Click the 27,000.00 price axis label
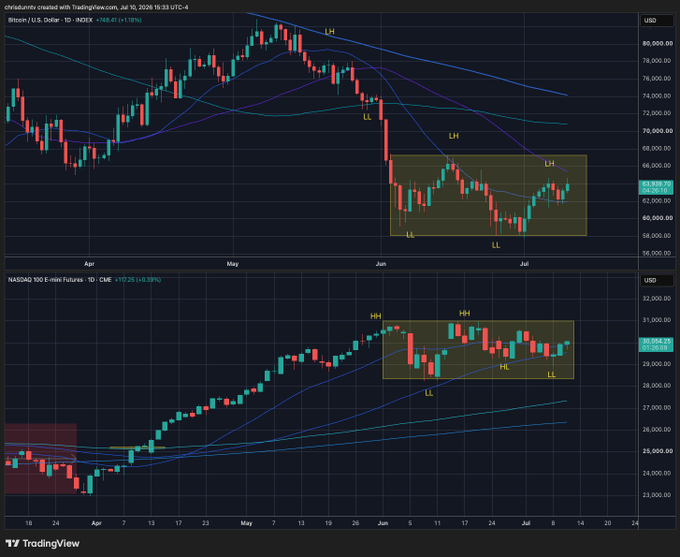Viewport: 680px width, 557px height. click(657, 408)
